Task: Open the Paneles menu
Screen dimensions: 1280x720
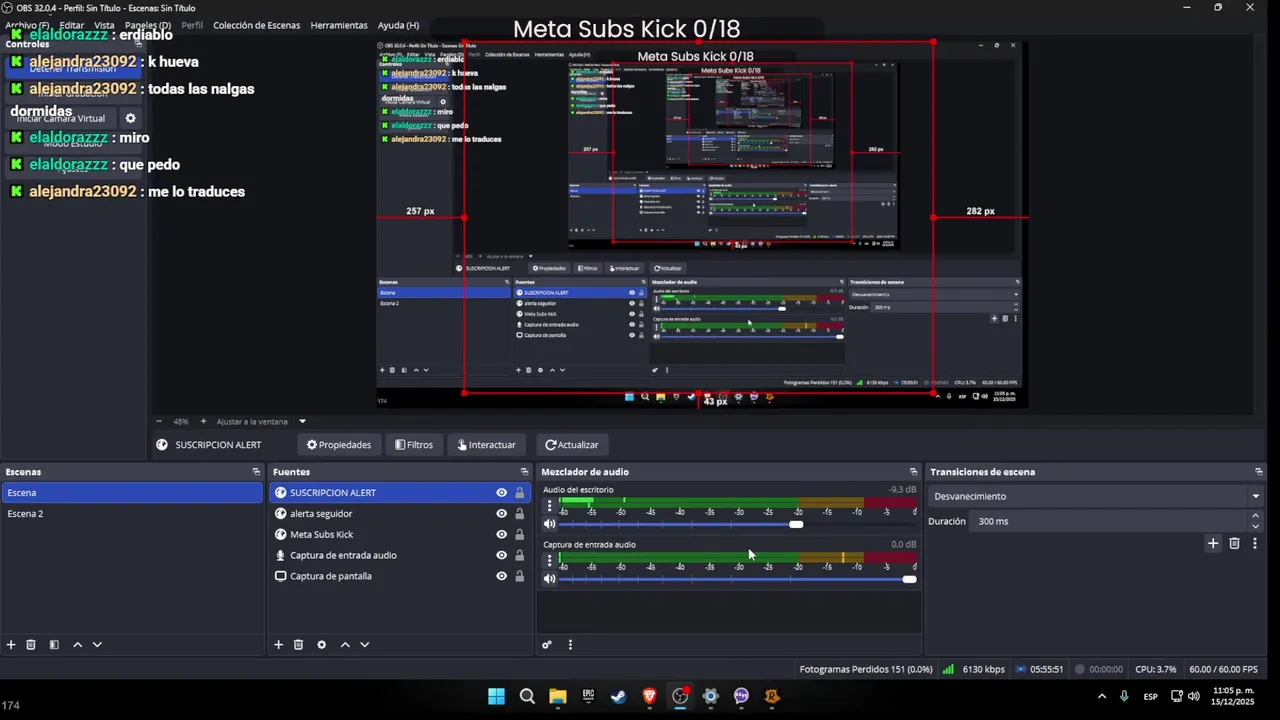Action: point(148,25)
